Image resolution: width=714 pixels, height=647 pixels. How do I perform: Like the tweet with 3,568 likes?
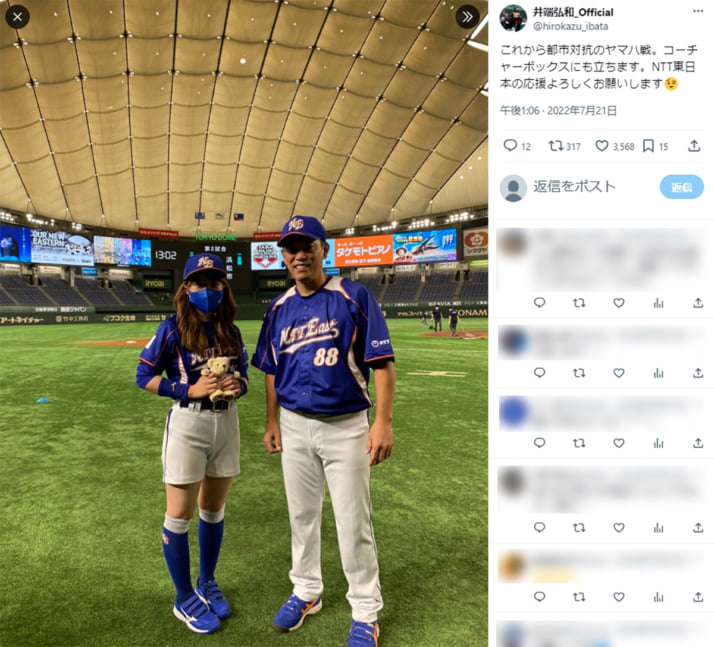615,146
